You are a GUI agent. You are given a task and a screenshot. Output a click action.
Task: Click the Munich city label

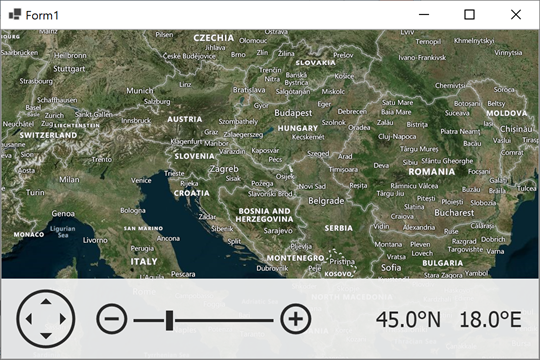pyautogui.click(x=139, y=91)
